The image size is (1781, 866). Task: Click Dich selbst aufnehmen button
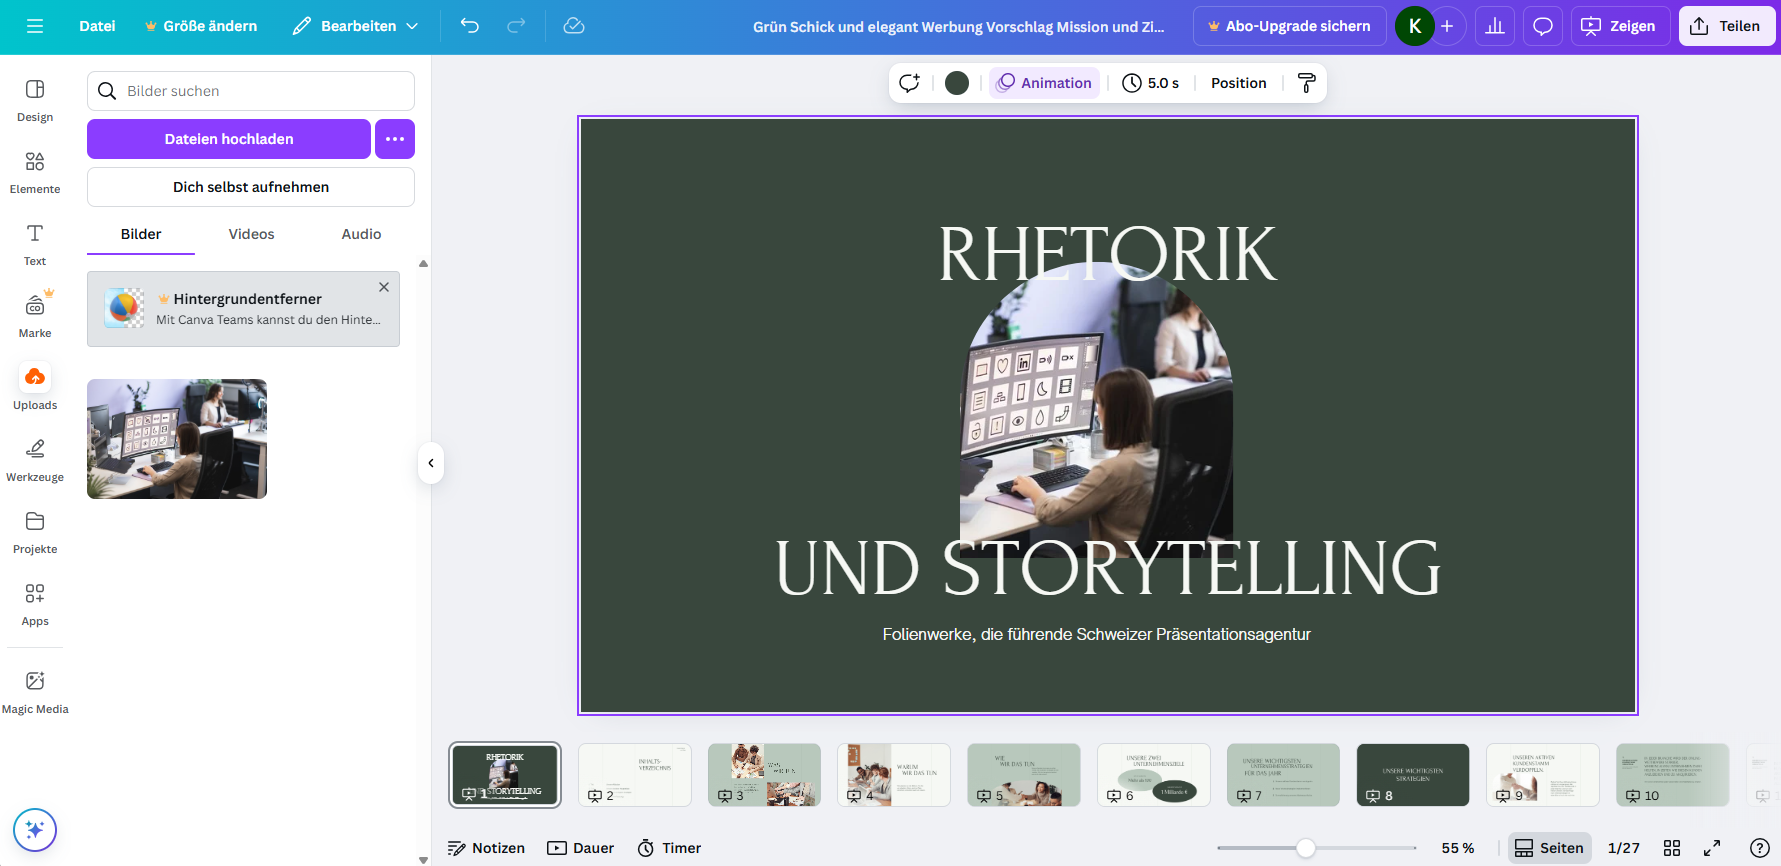pos(251,187)
